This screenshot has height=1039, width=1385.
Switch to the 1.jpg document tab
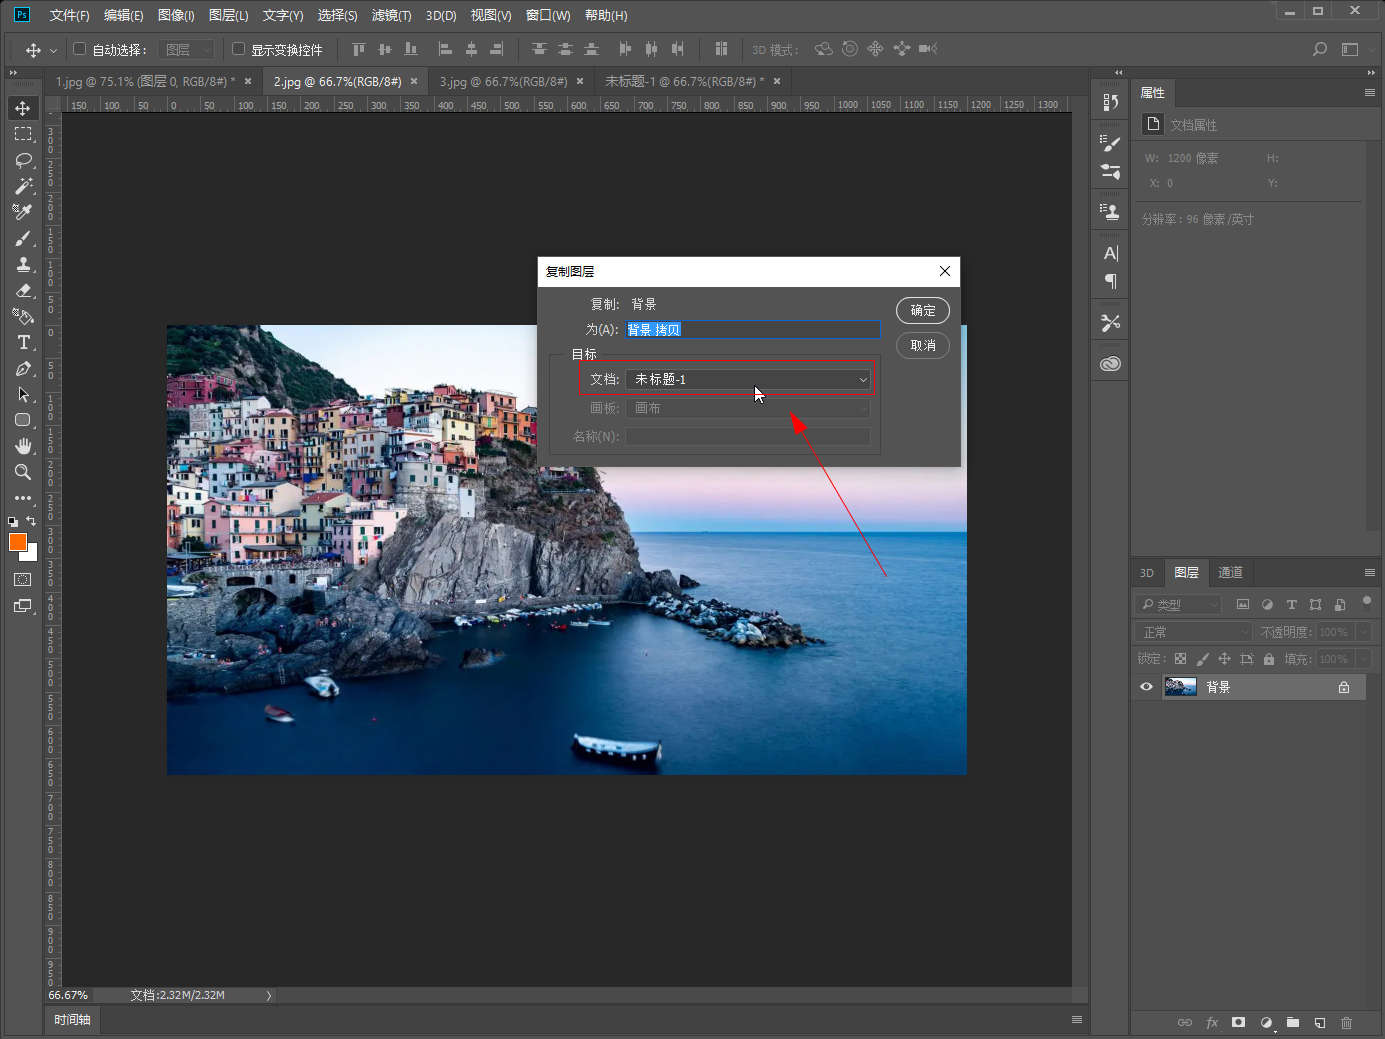[145, 81]
